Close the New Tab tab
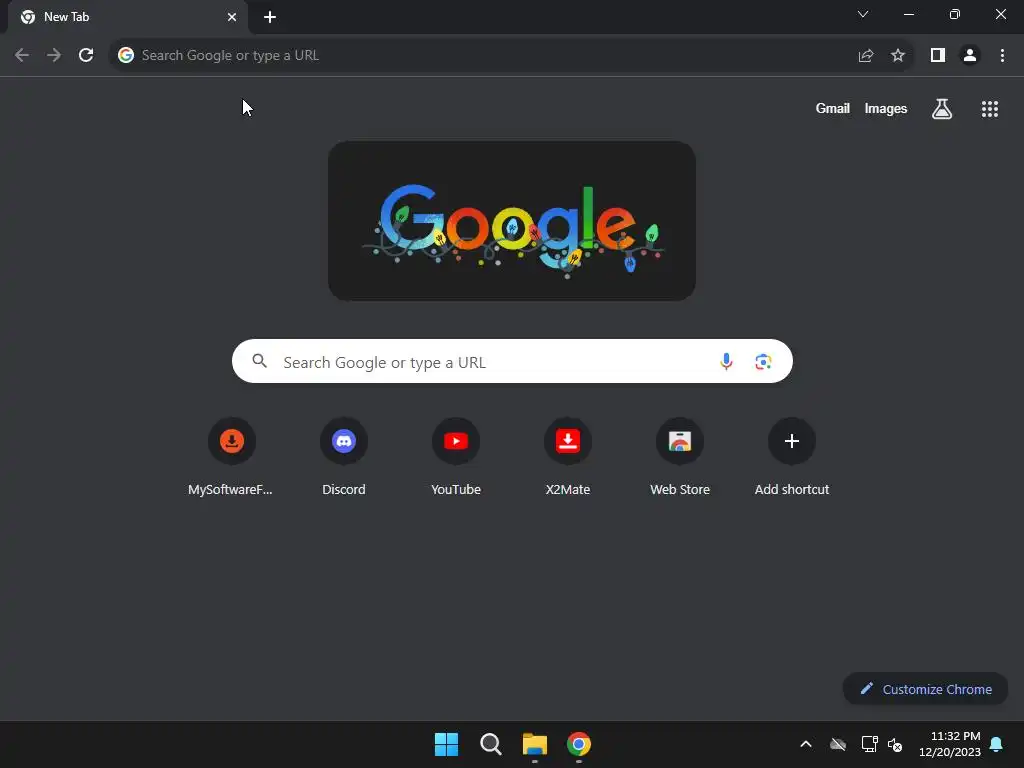The height and width of the screenshot is (768, 1024). [232, 17]
